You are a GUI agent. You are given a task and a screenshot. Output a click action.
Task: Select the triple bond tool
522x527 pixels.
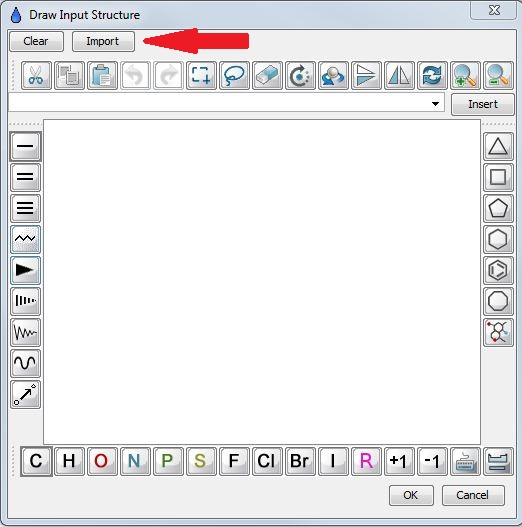pos(26,208)
